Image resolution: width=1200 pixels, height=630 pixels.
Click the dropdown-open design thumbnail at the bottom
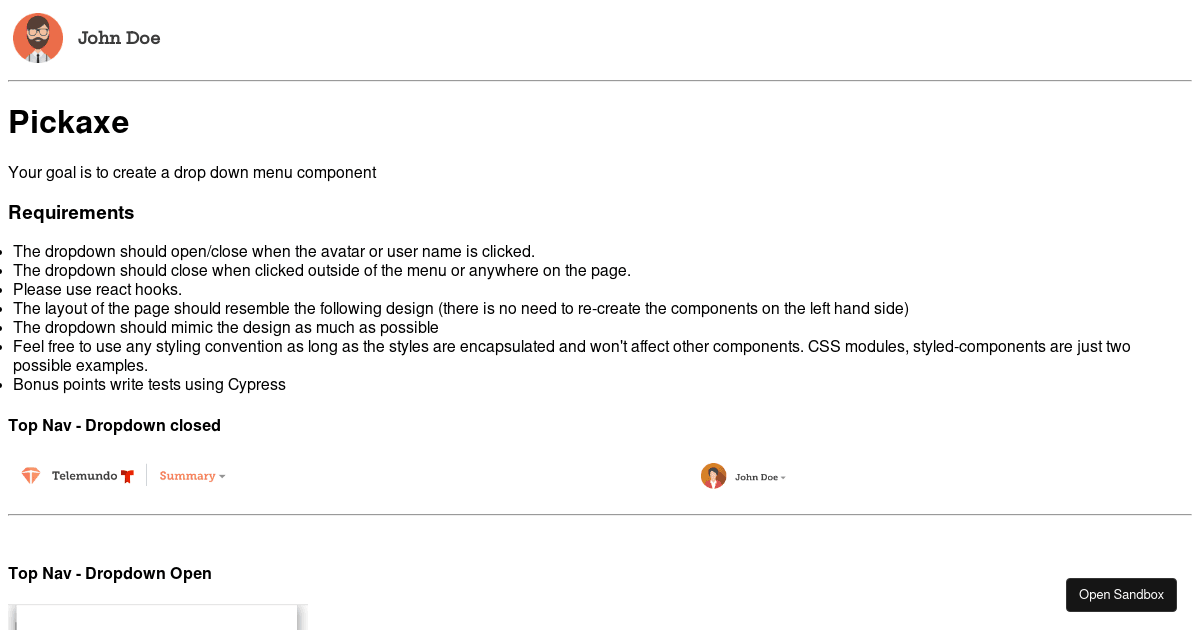158,617
